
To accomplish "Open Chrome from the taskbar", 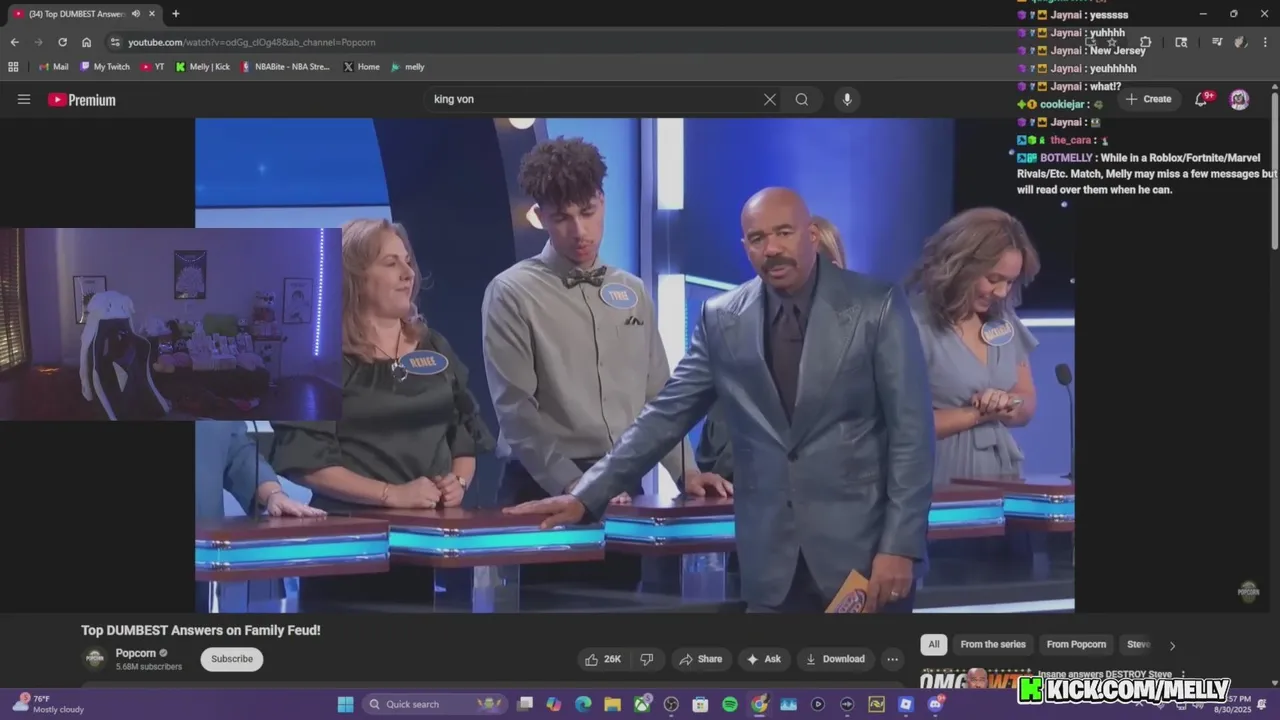I will pos(759,704).
